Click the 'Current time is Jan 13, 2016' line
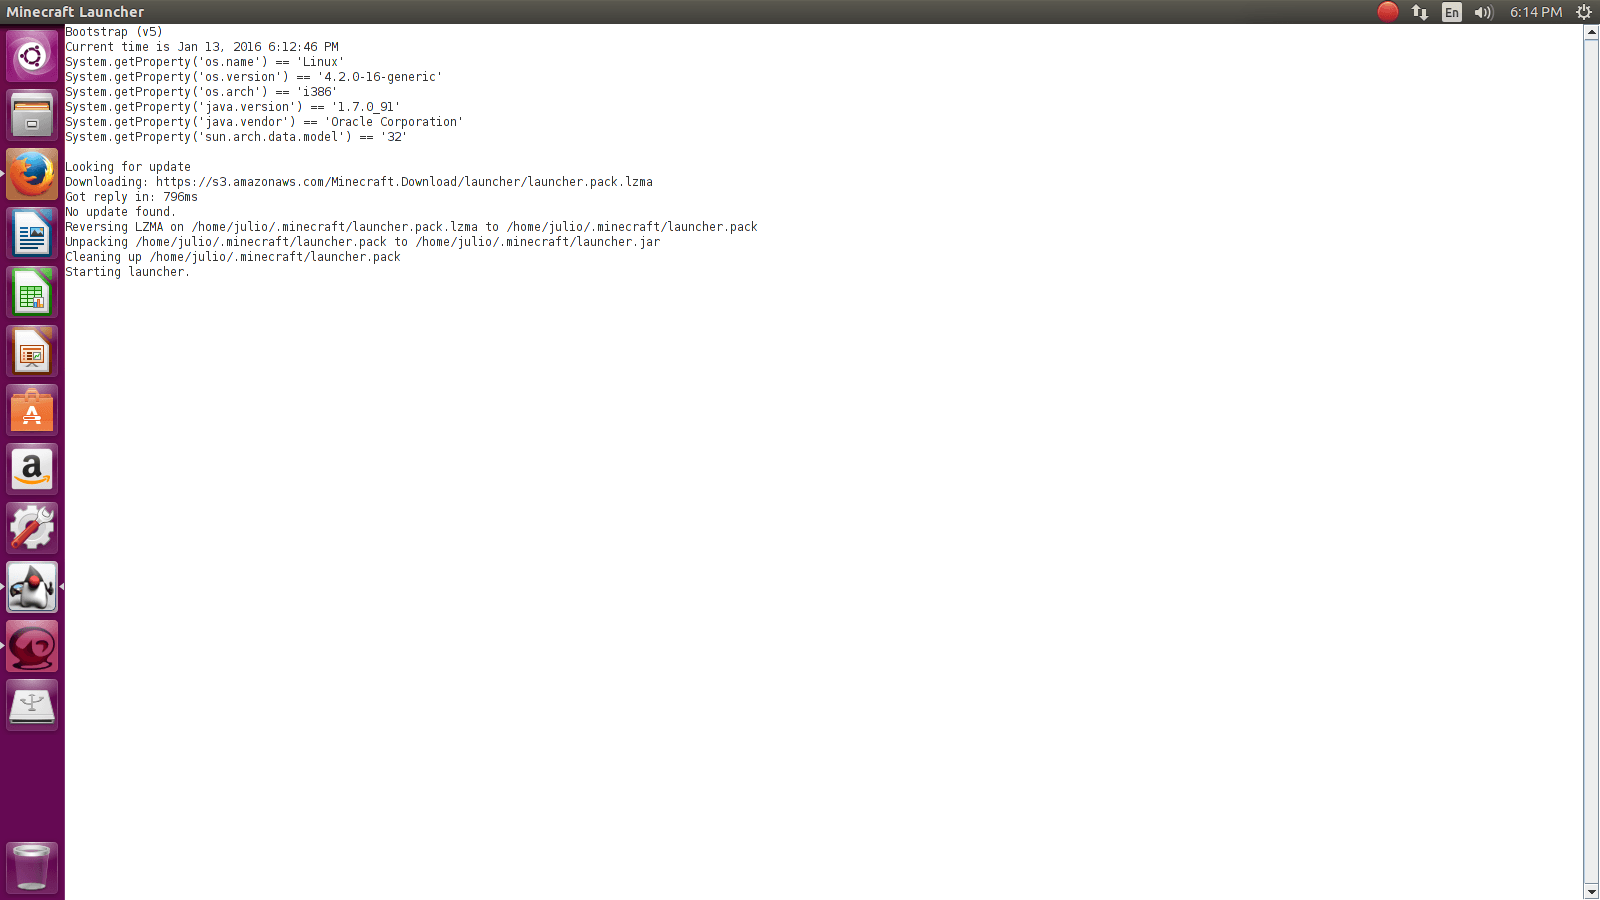 tap(202, 47)
